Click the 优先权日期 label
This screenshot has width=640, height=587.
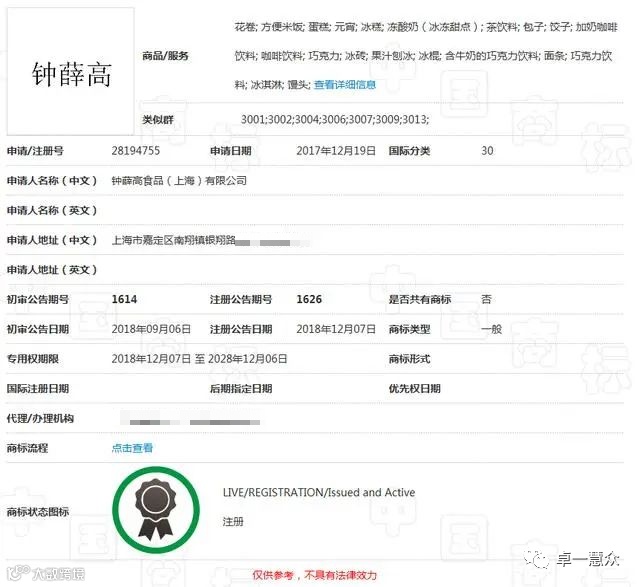coord(415,388)
